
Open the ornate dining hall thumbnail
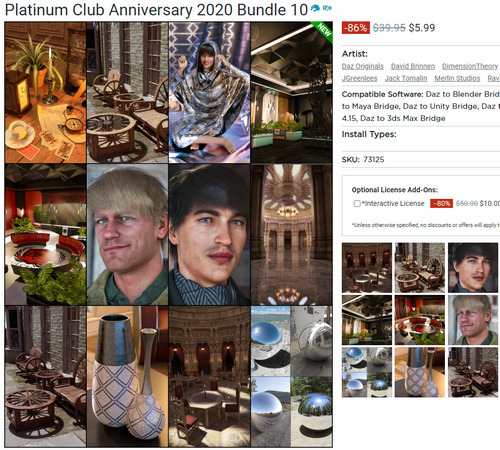click(367, 268)
